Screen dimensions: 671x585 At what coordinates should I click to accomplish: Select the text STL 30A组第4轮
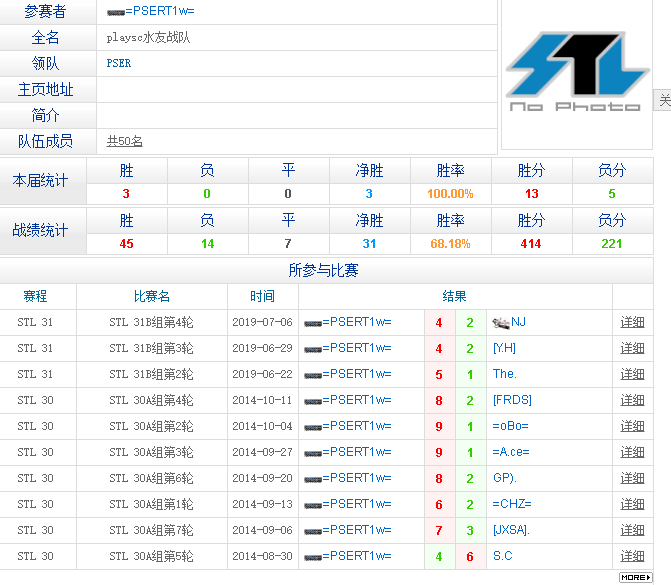pos(151,400)
